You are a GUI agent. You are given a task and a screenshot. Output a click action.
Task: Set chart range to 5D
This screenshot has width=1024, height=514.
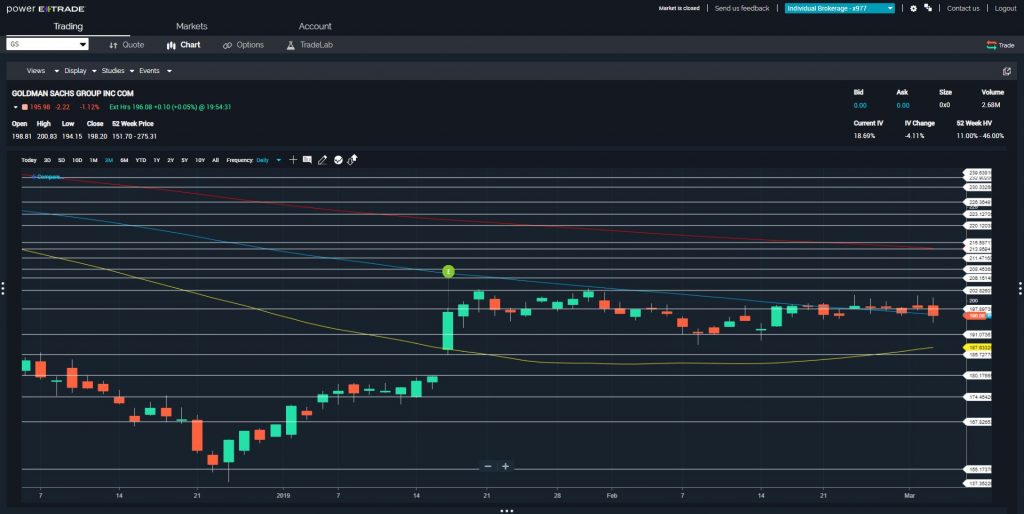point(61,160)
